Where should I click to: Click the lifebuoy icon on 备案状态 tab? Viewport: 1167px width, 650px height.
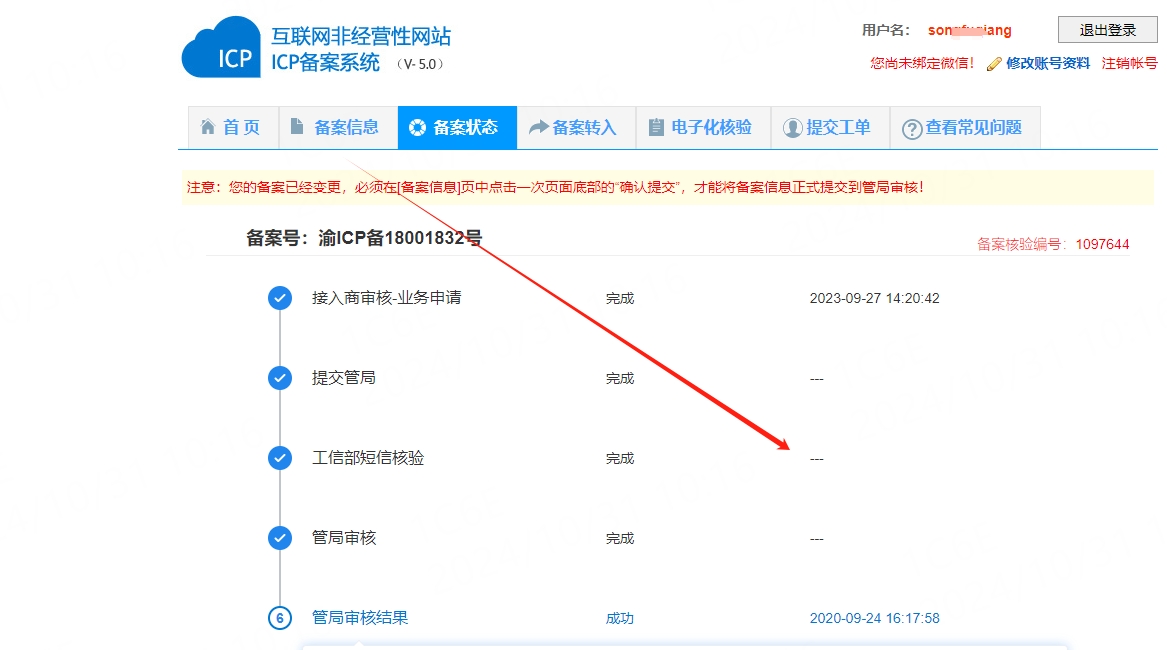click(418, 127)
